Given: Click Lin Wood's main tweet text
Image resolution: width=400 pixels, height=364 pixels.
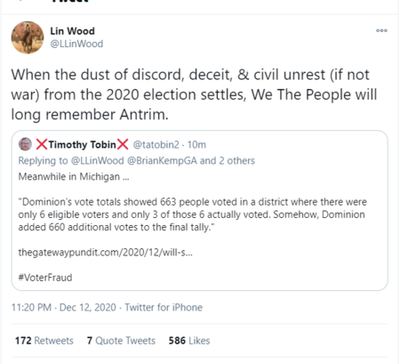Looking at the screenshot, I should pos(194,94).
